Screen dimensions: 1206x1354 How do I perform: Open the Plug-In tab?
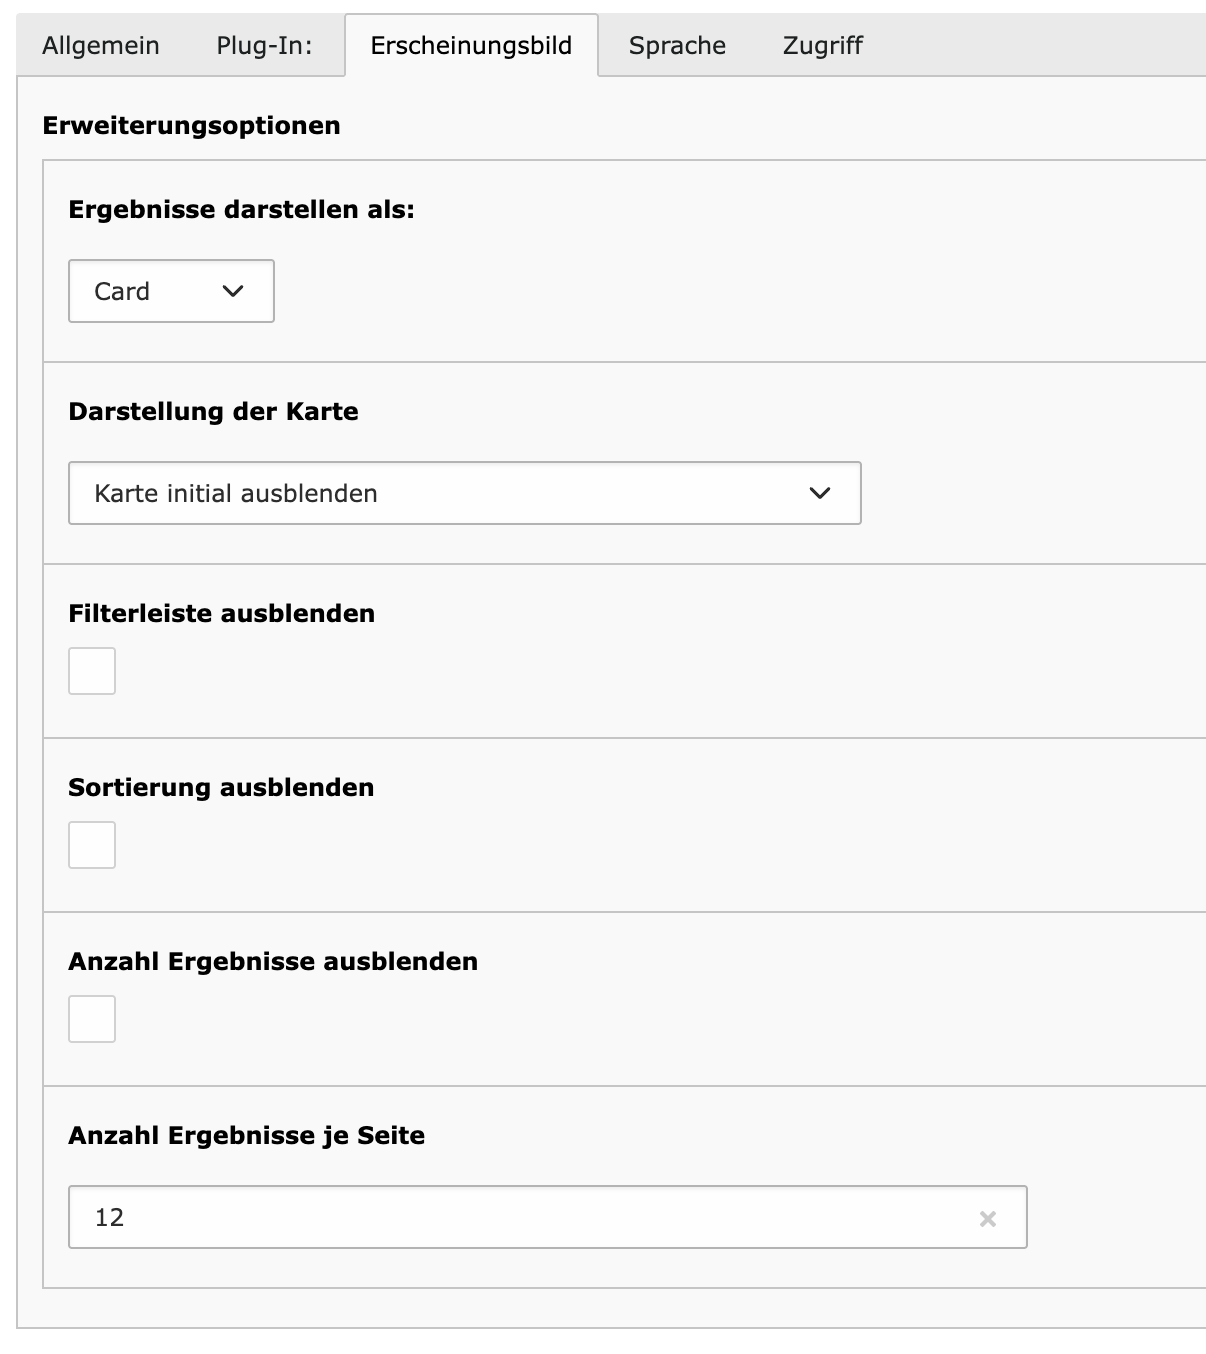click(x=264, y=45)
